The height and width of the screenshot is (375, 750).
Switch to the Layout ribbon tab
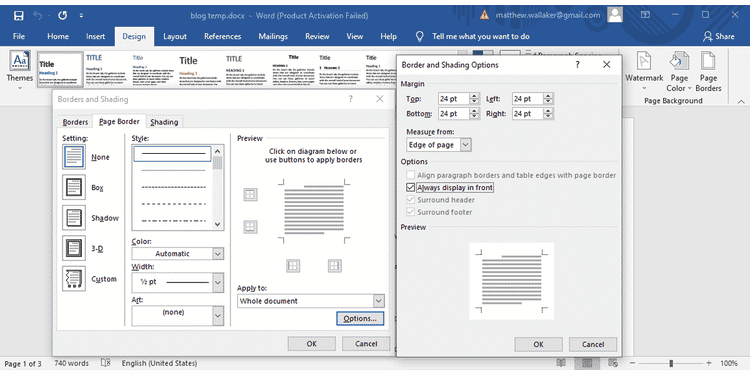coord(175,36)
